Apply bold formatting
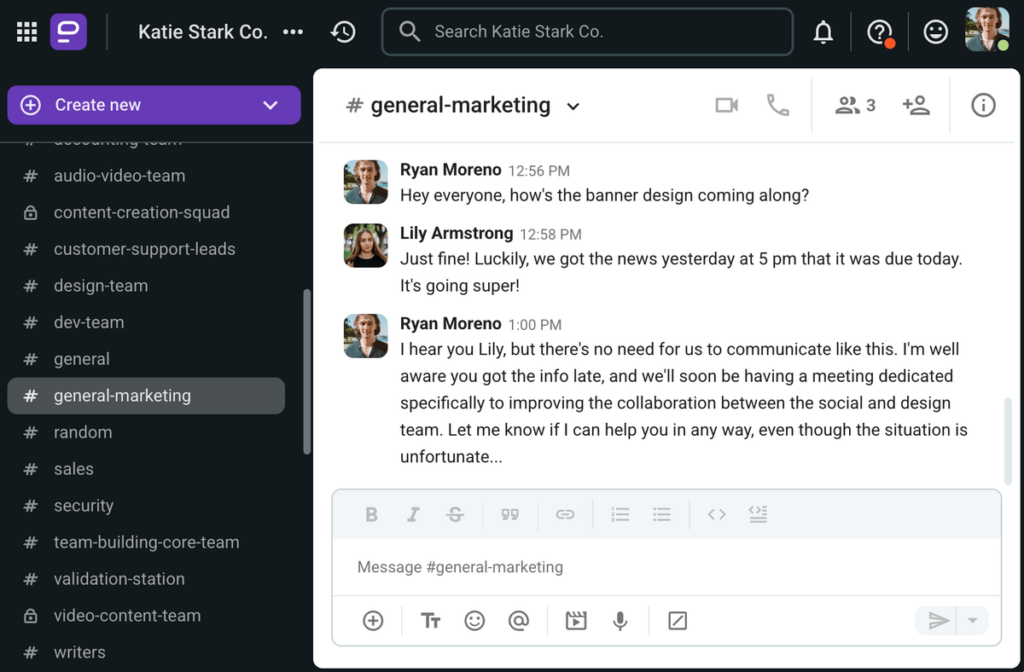The image size is (1024, 672). [x=371, y=514]
